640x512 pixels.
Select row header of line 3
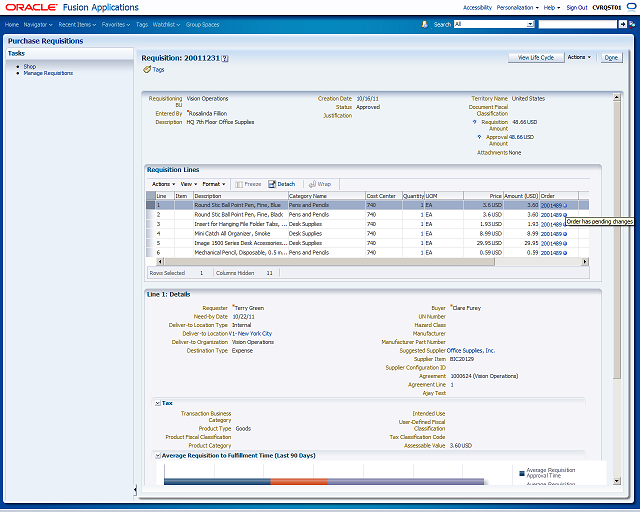pos(151,224)
